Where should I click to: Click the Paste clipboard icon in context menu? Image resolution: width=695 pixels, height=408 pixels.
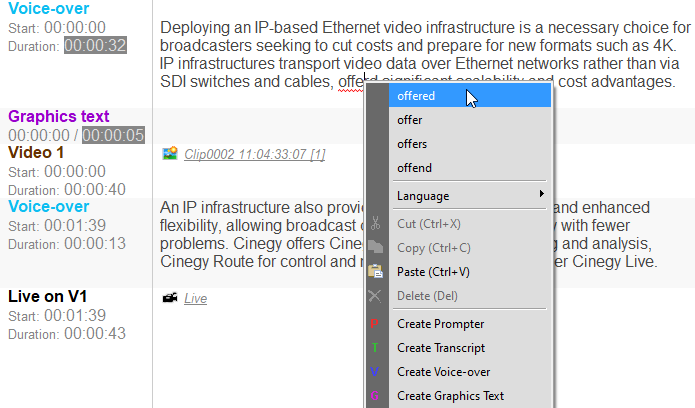pos(375,271)
